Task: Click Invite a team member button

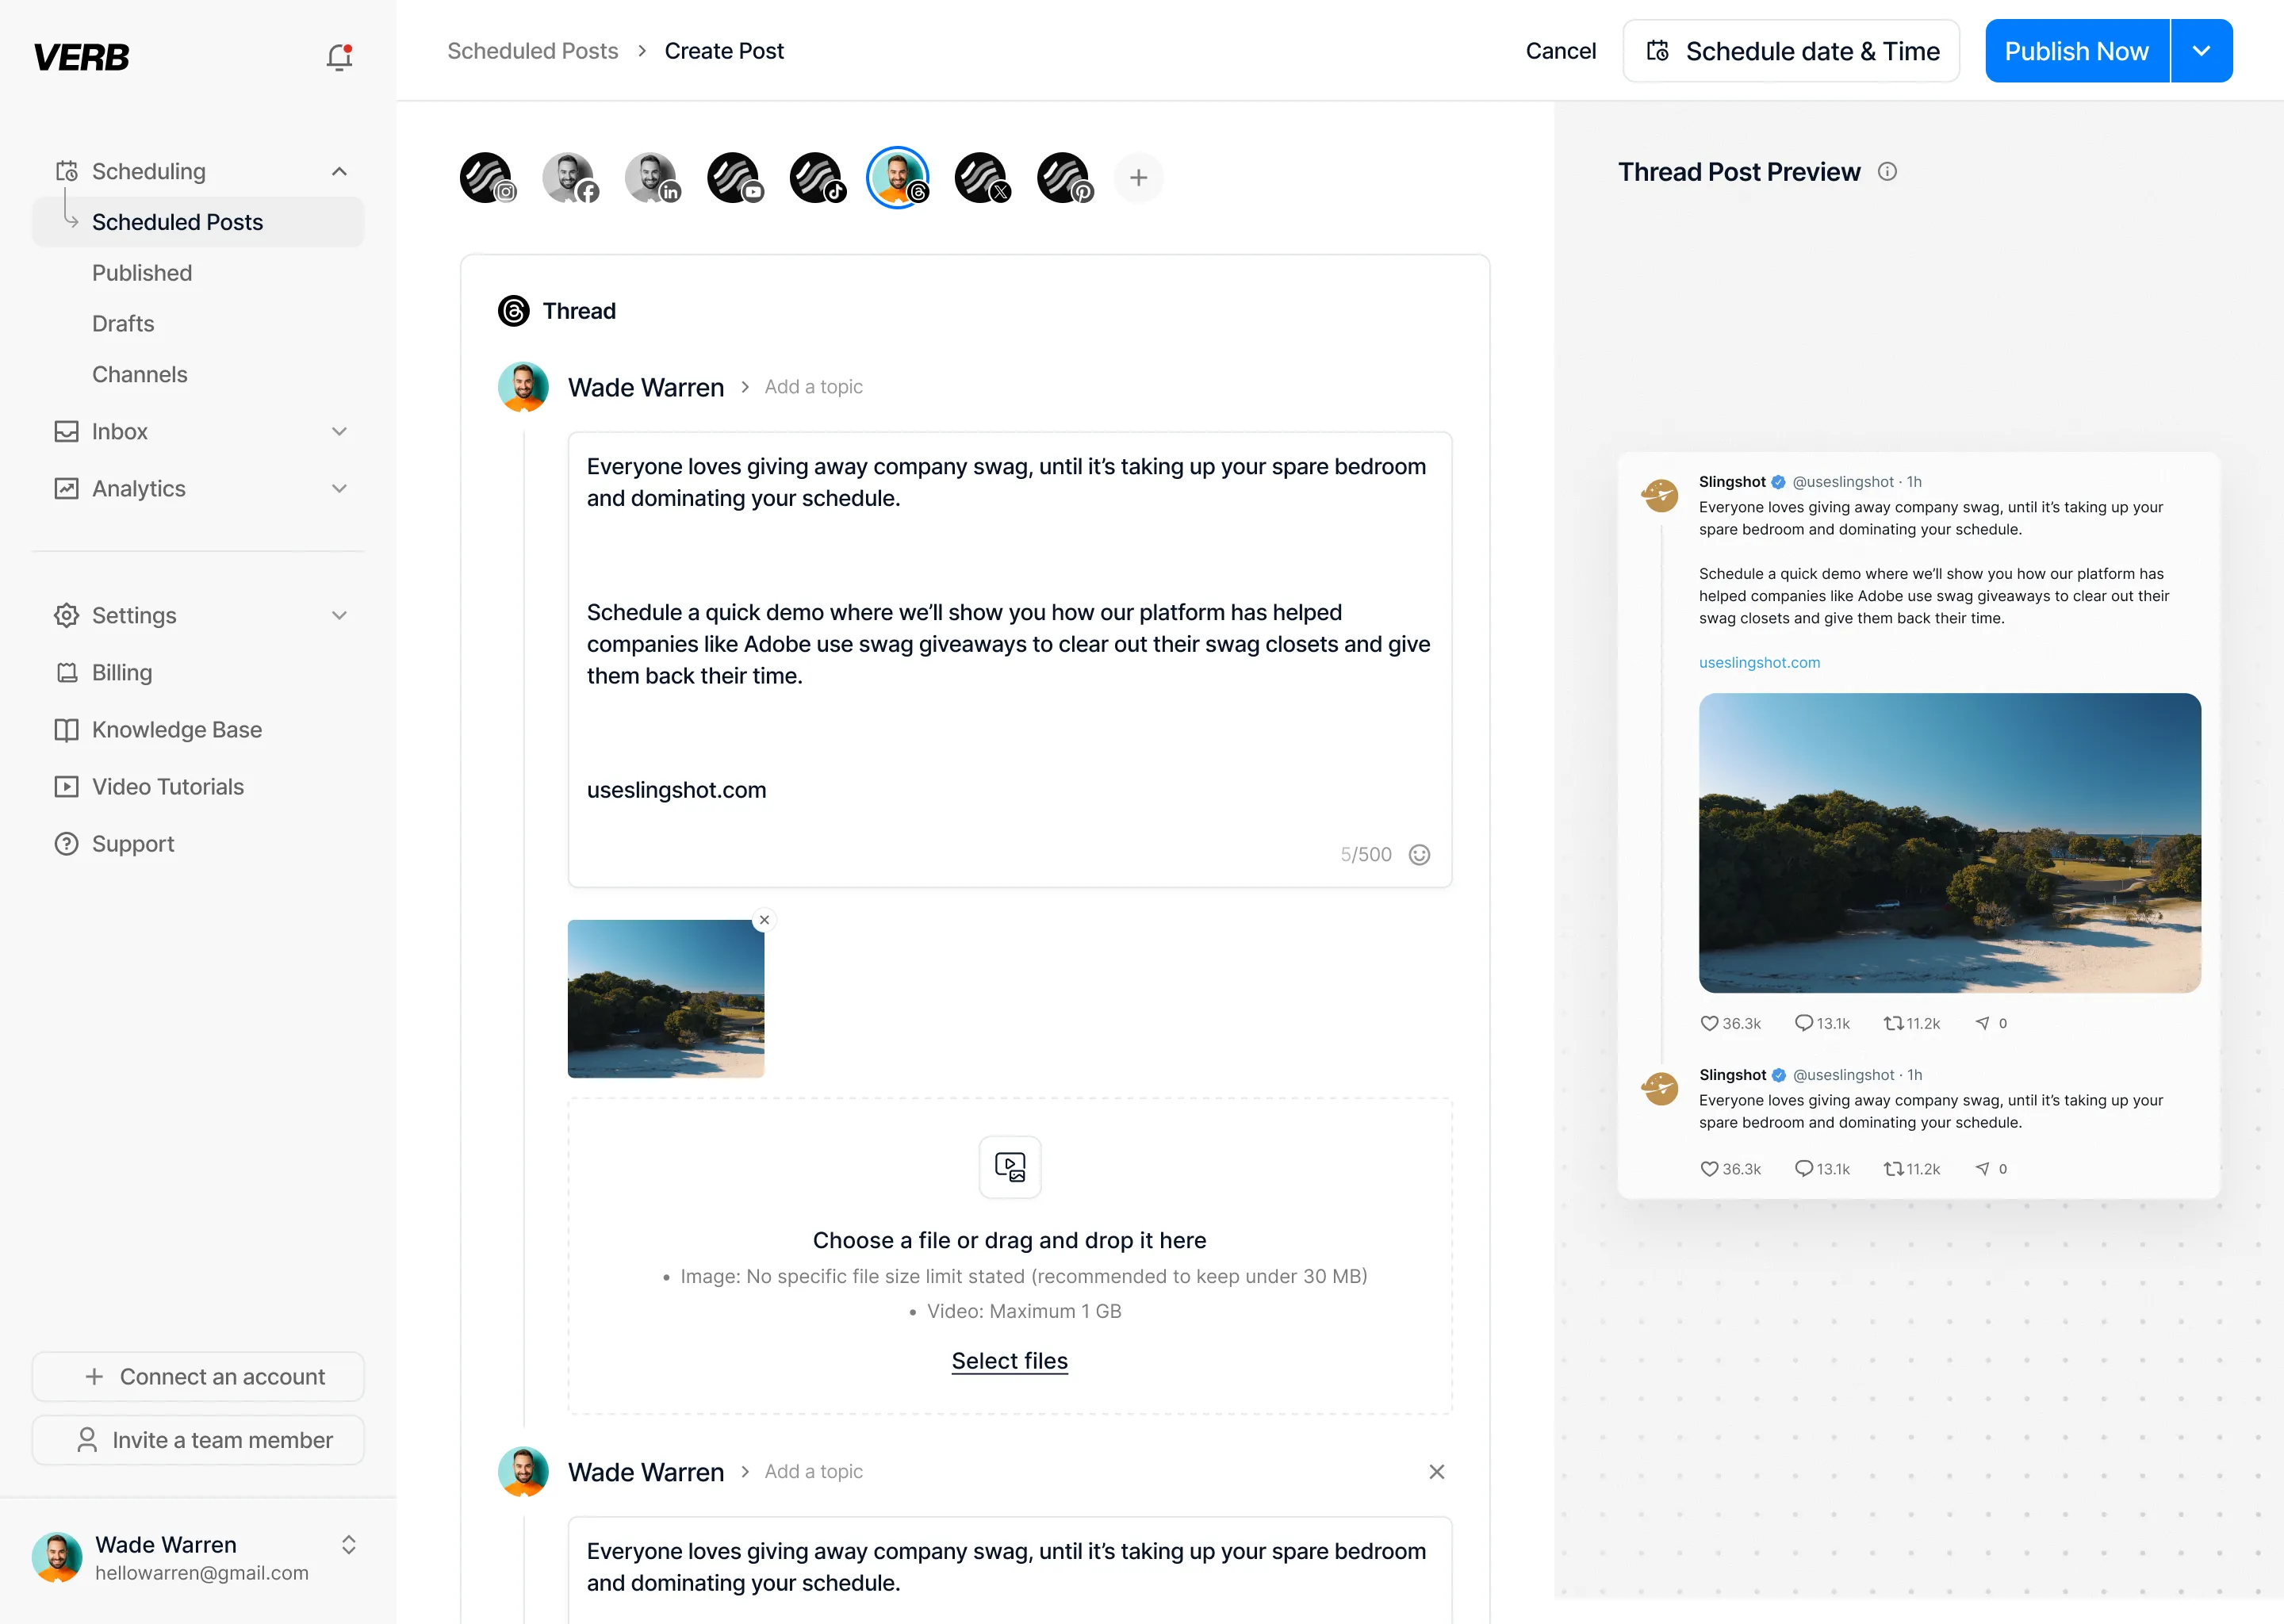Action: point(198,1440)
